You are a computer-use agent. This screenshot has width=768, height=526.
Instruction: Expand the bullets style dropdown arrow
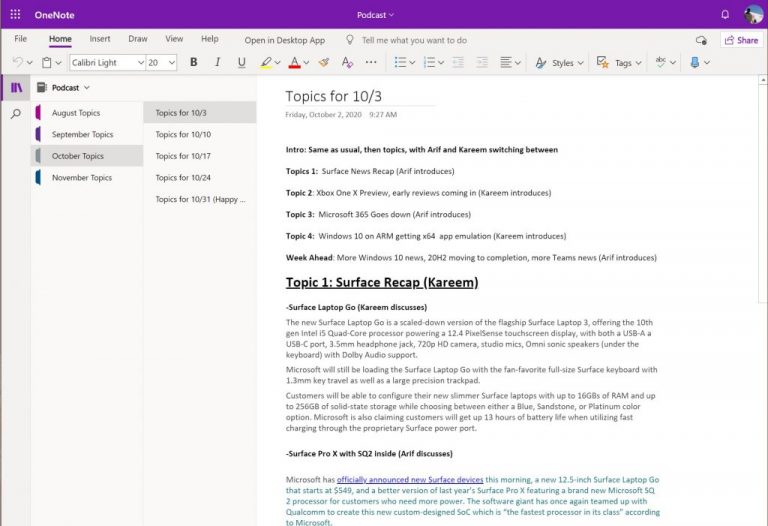pyautogui.click(x=412, y=63)
